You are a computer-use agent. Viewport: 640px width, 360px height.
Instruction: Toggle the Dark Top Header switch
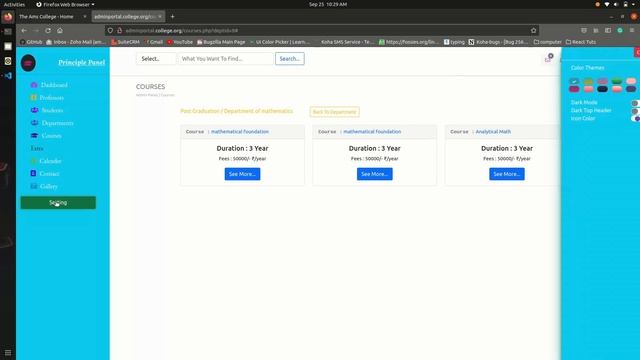[635, 111]
